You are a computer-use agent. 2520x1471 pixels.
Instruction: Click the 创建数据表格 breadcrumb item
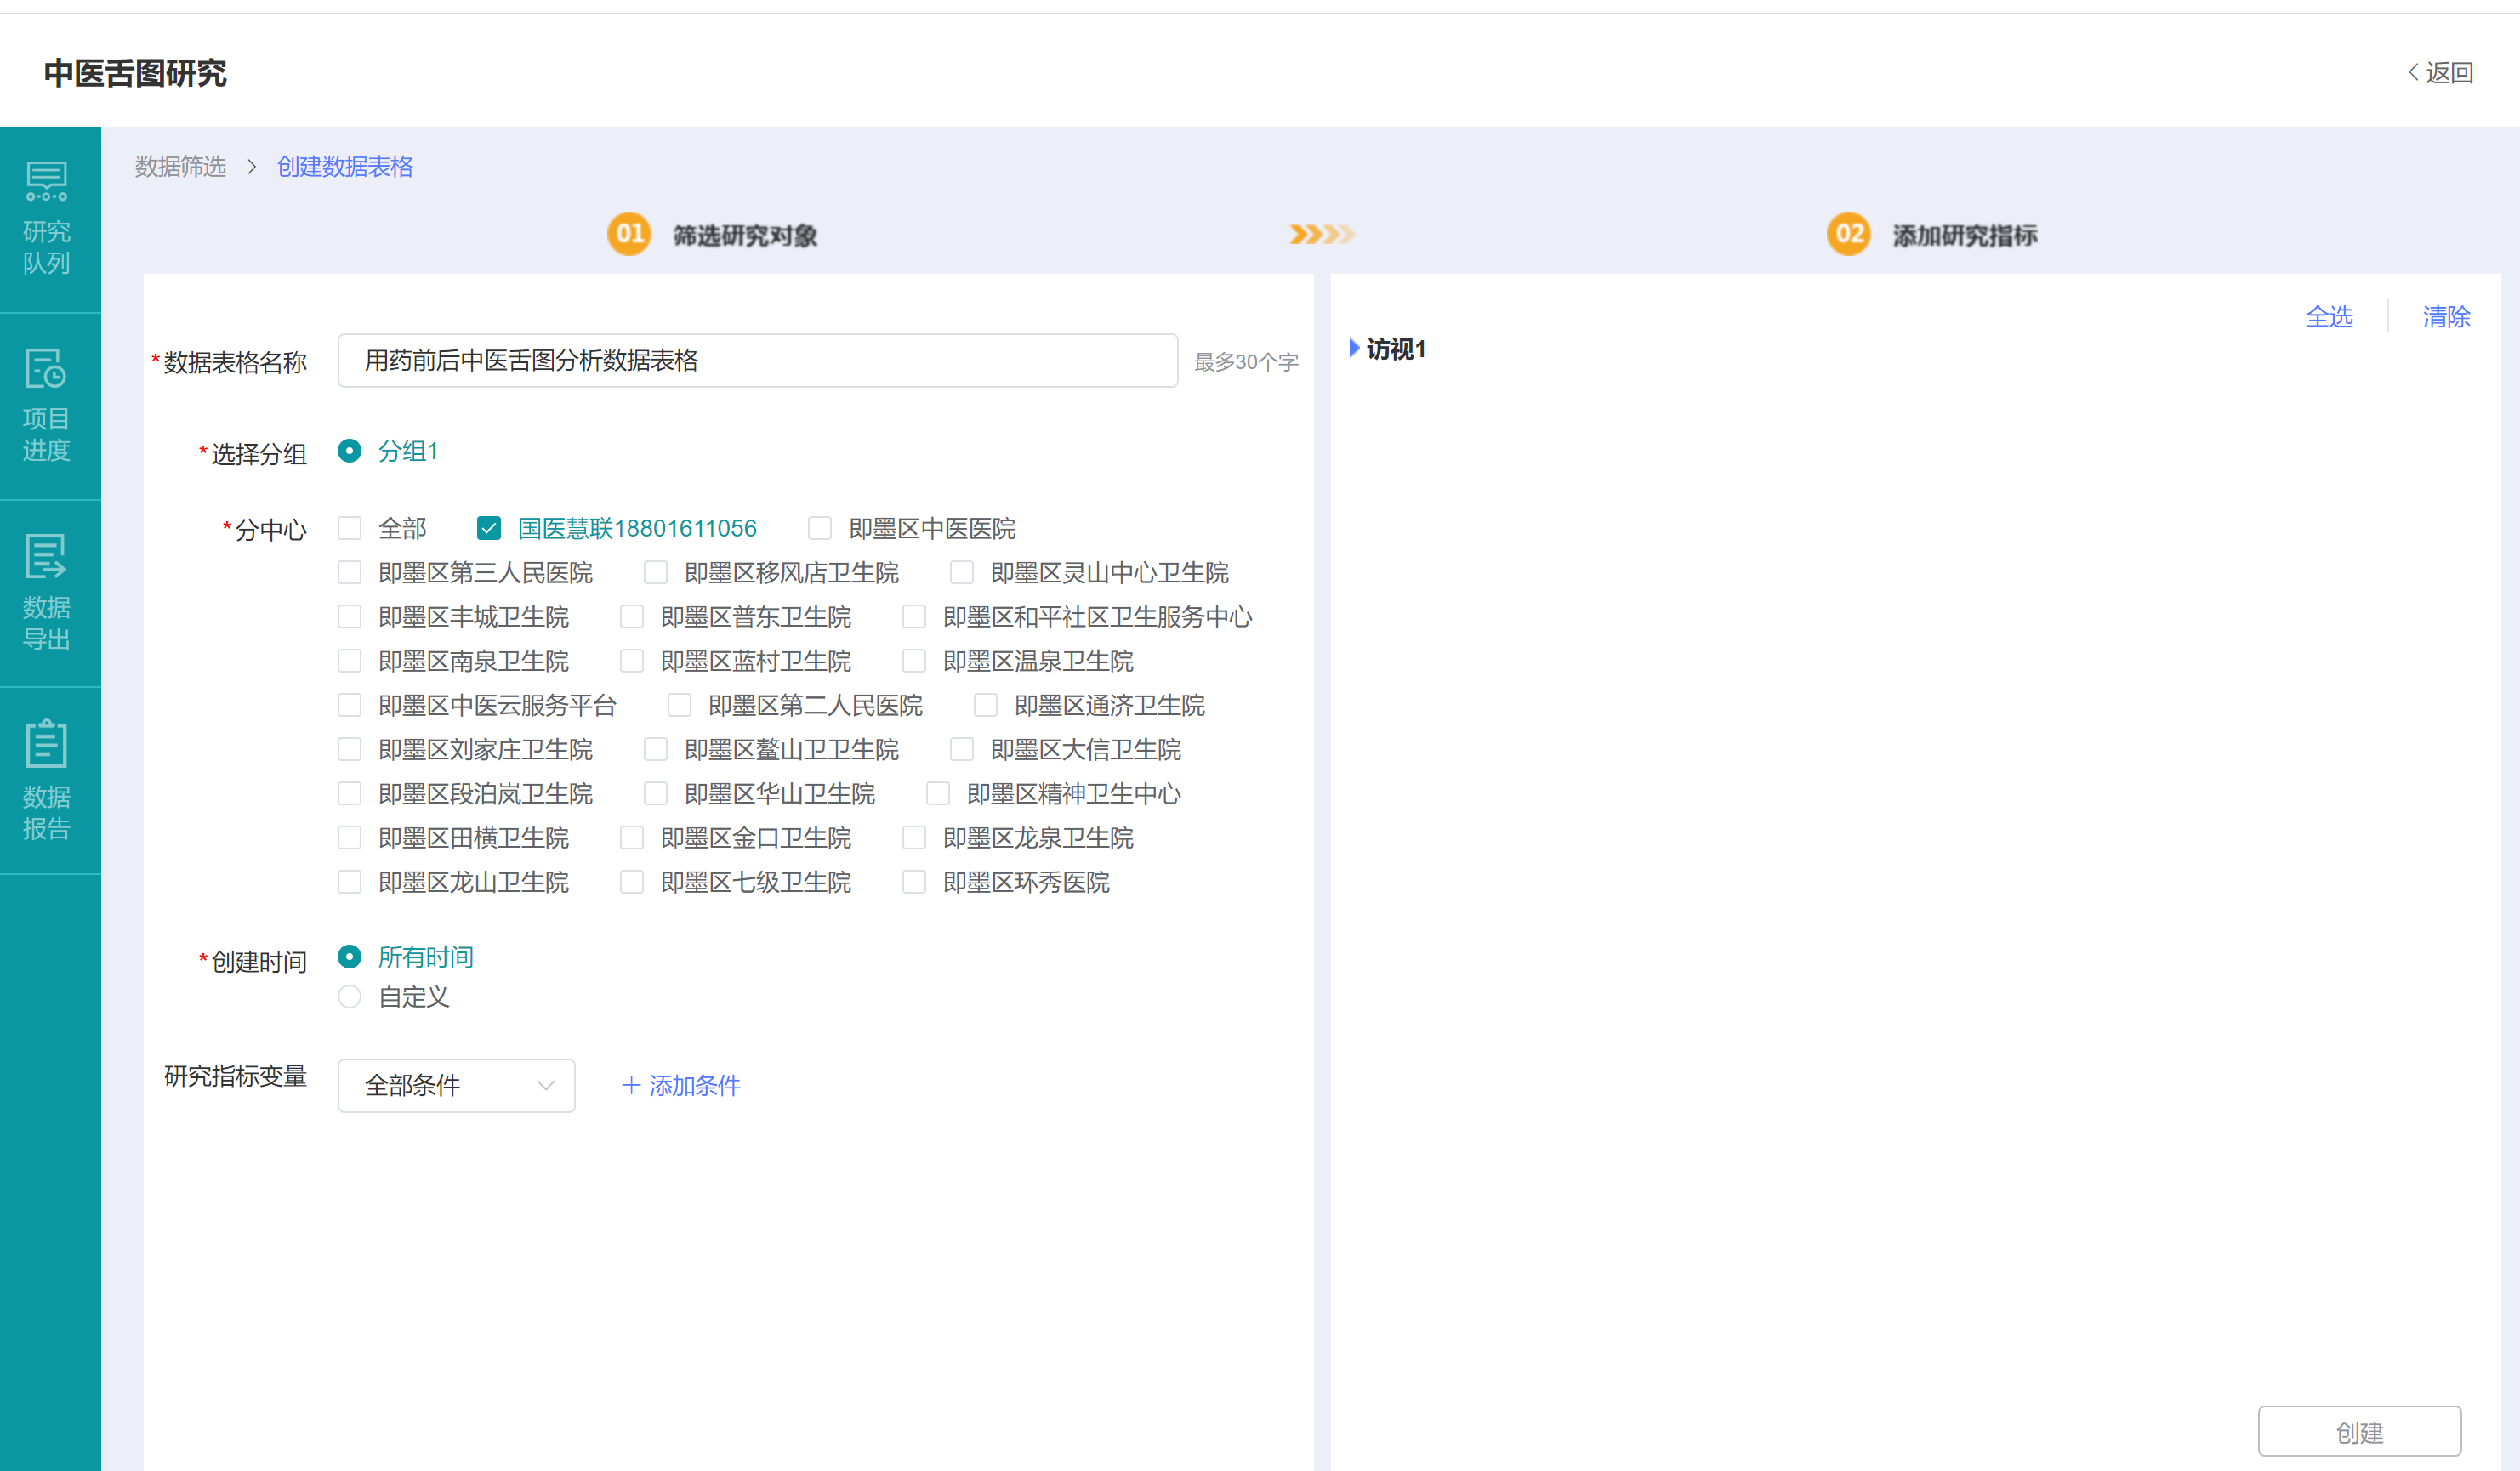point(345,166)
